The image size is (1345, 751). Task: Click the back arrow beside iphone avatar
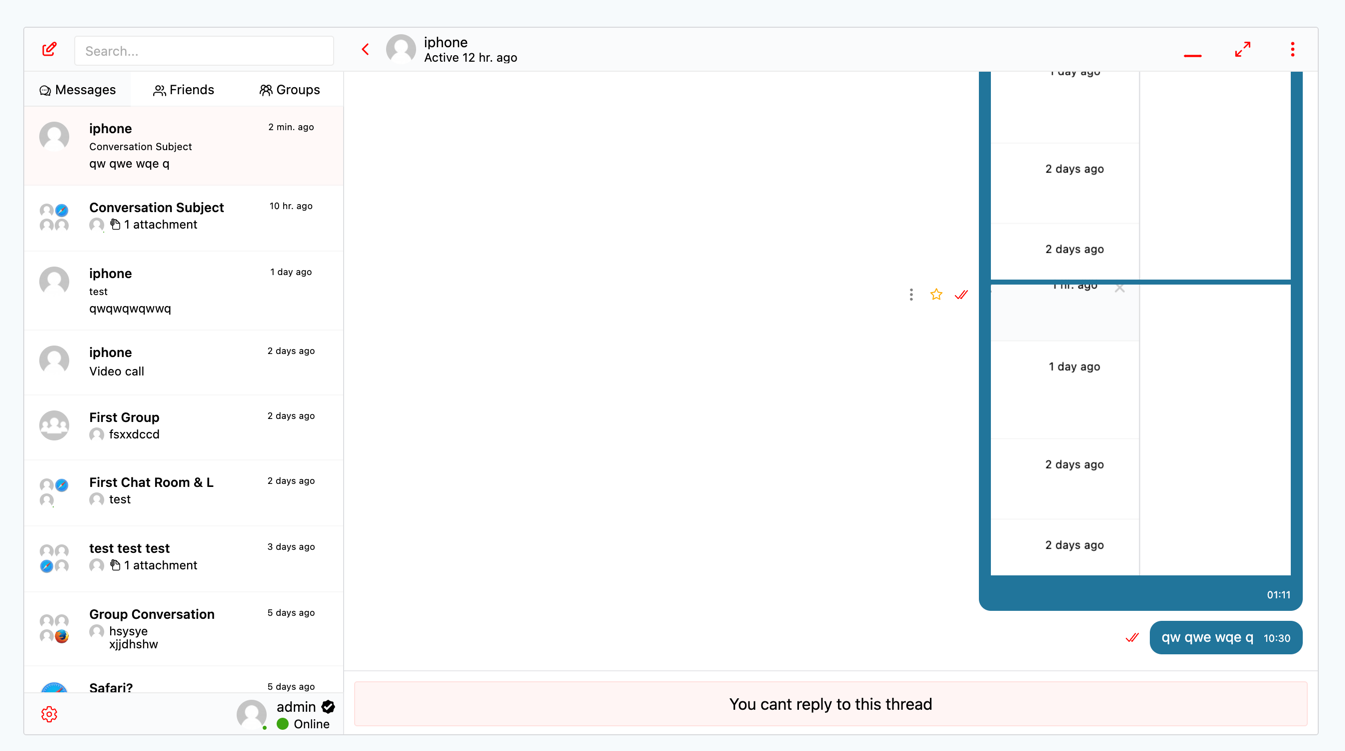pyautogui.click(x=366, y=49)
